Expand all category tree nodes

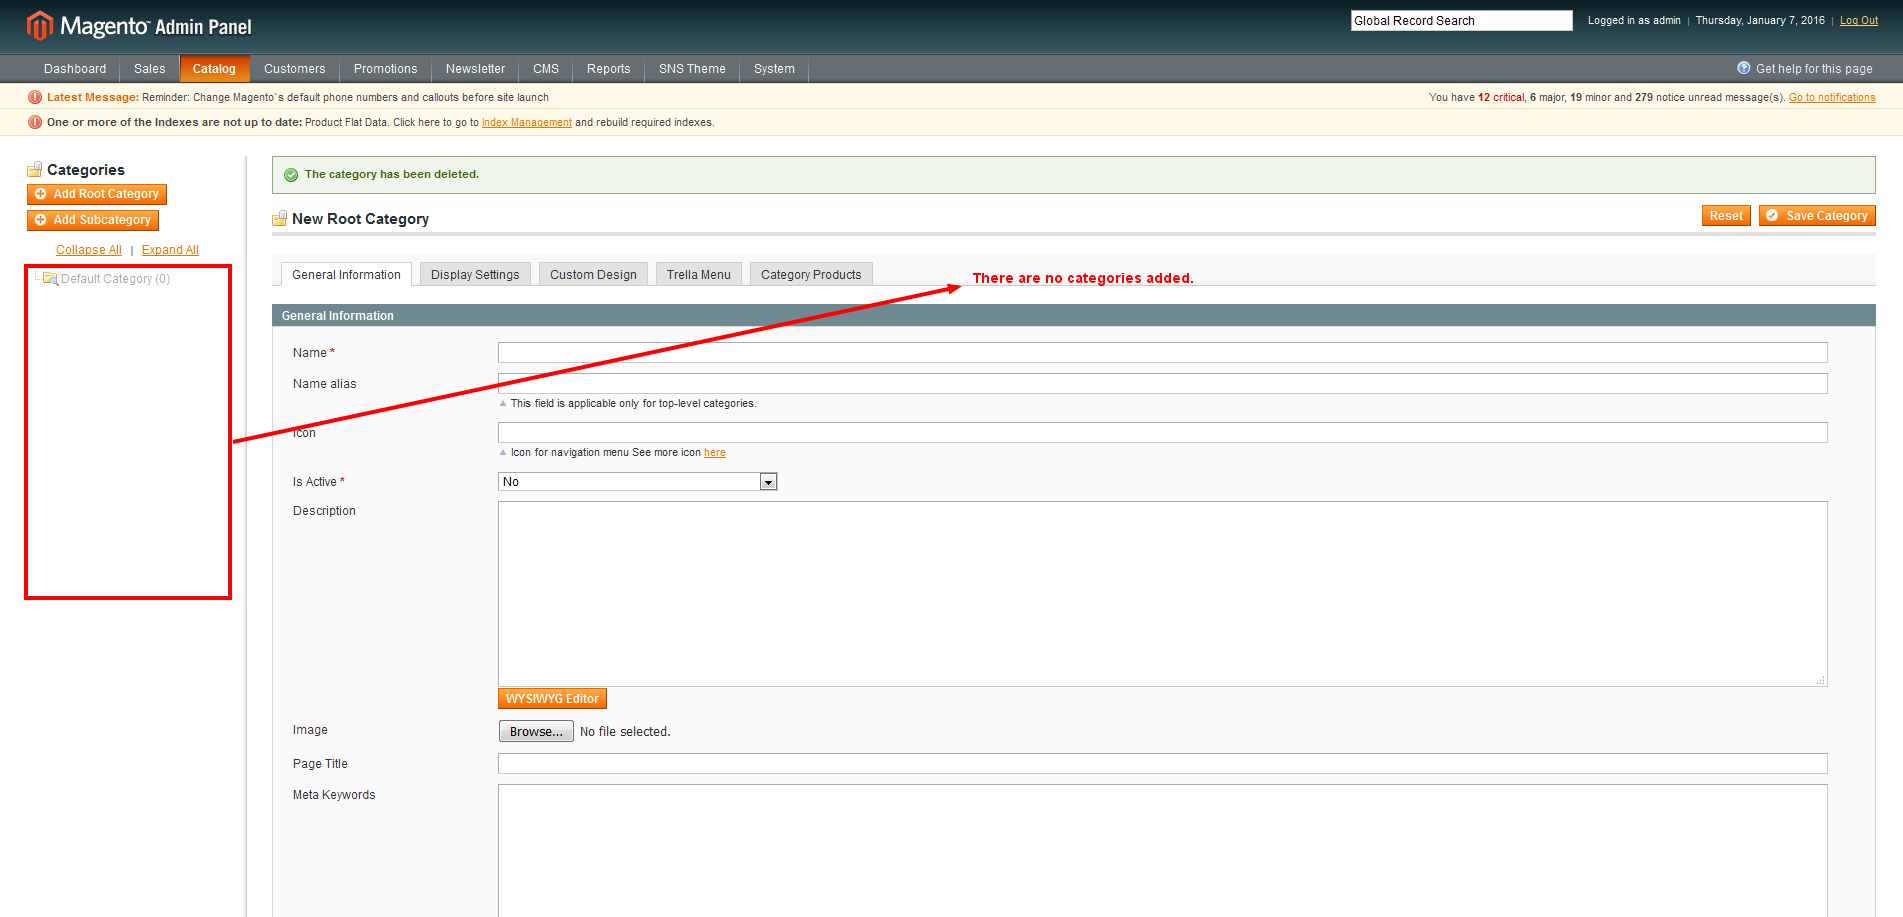tap(170, 250)
